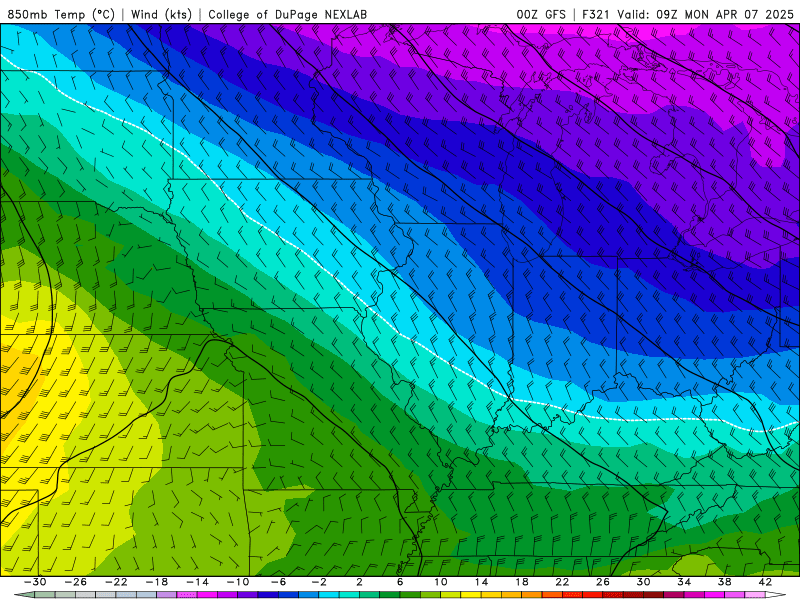800x600 pixels.
Task: Click the '22' colorbar label
Action: [562, 582]
